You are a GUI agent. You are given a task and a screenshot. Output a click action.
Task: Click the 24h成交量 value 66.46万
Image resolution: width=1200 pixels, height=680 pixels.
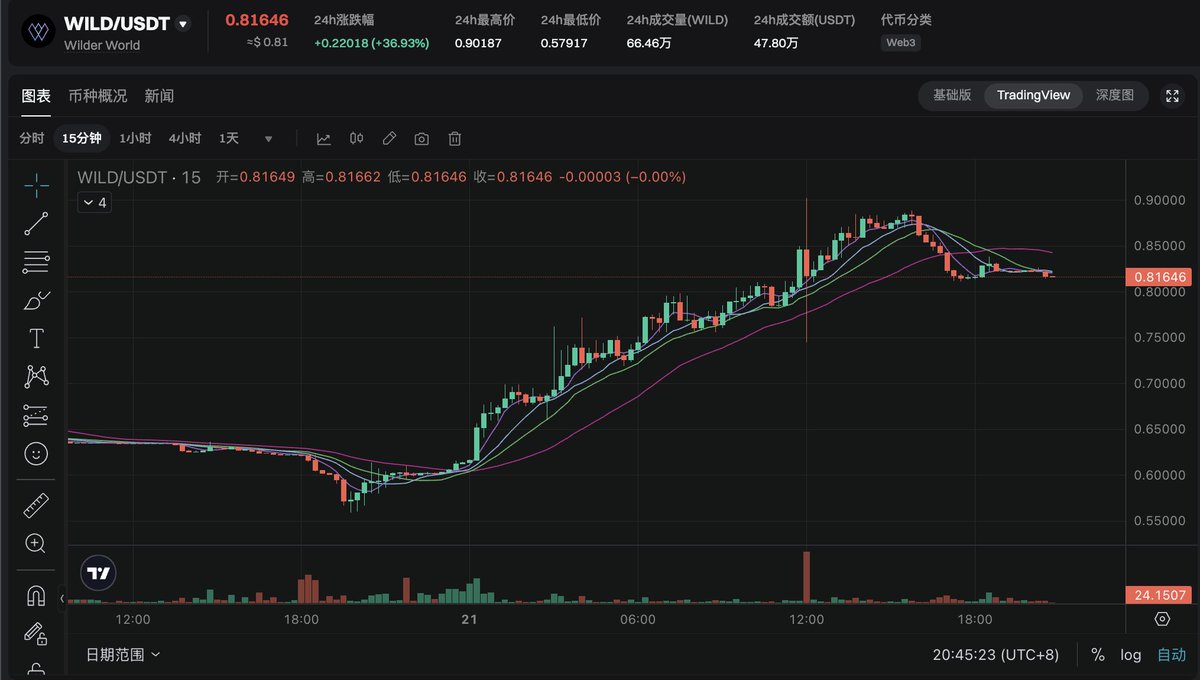click(649, 43)
